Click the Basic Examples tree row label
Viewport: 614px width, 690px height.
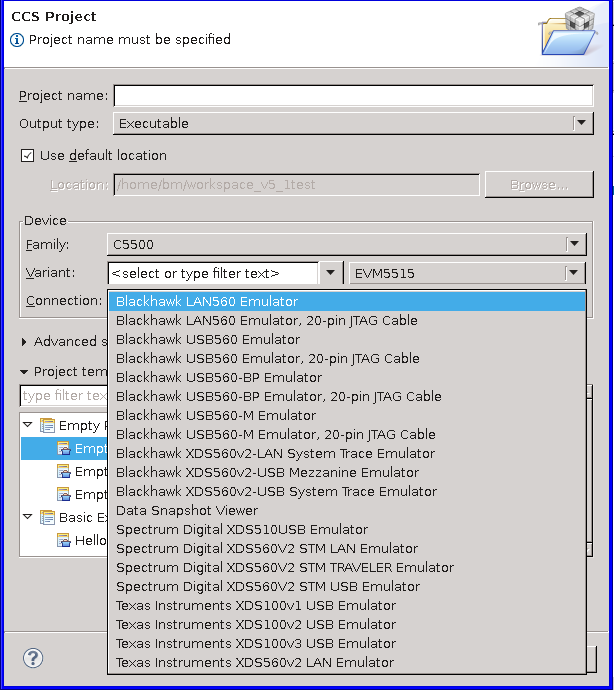click(83, 518)
